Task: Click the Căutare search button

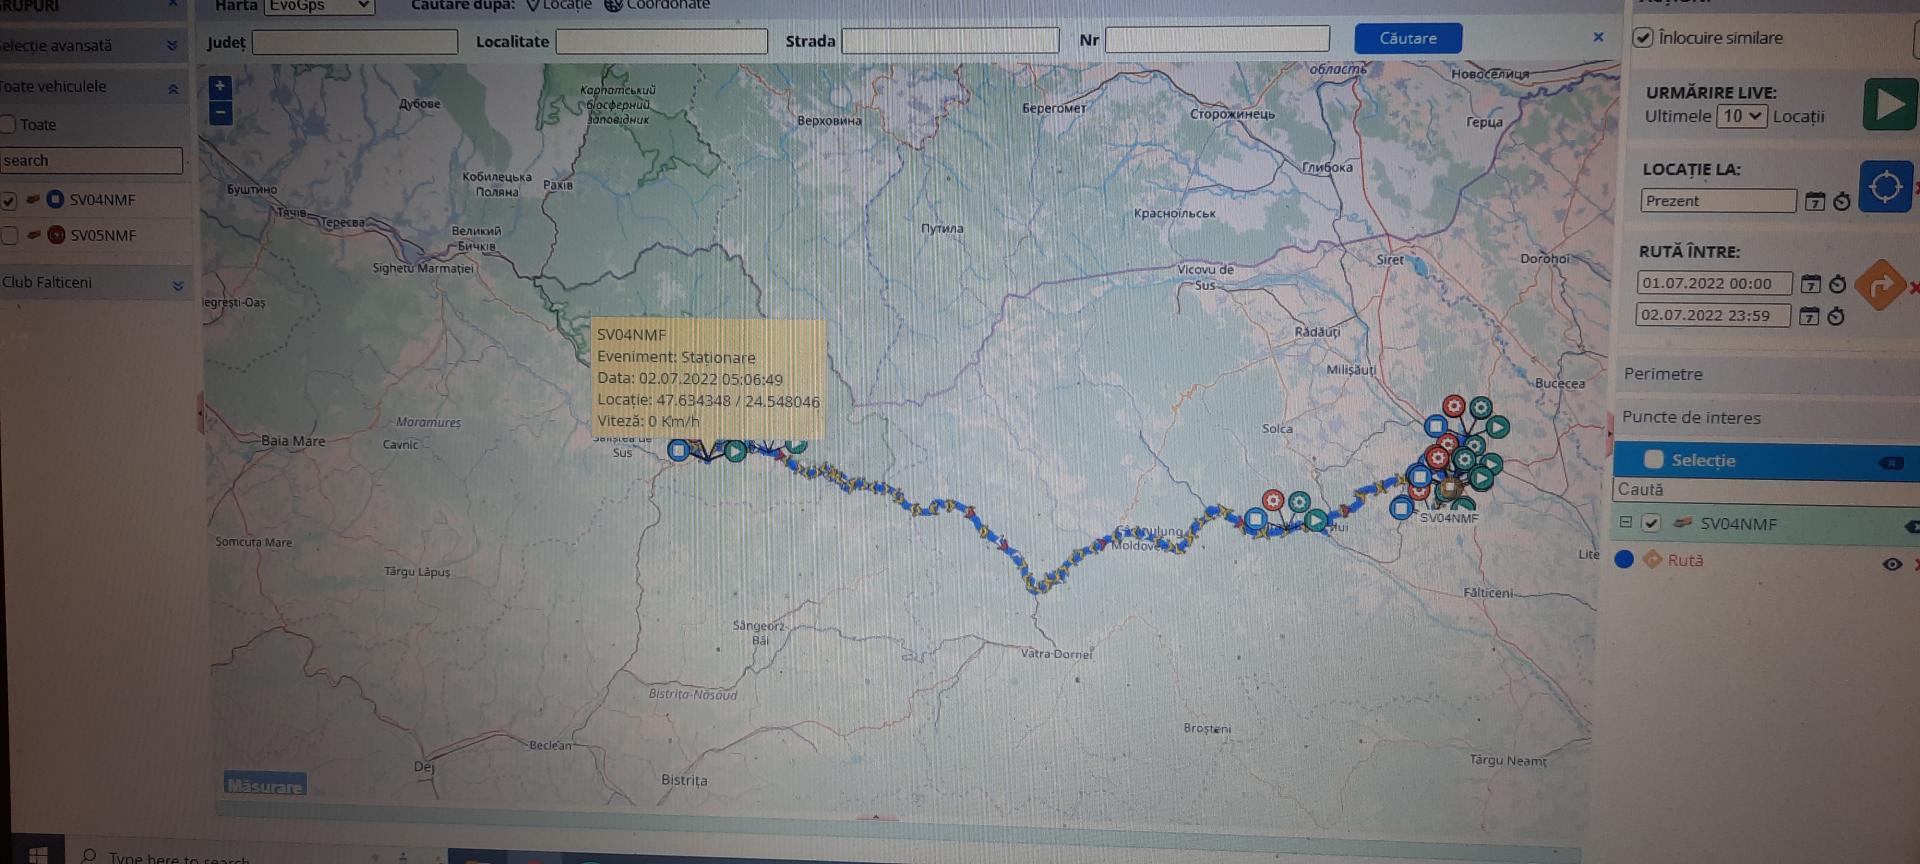Action: (1408, 38)
